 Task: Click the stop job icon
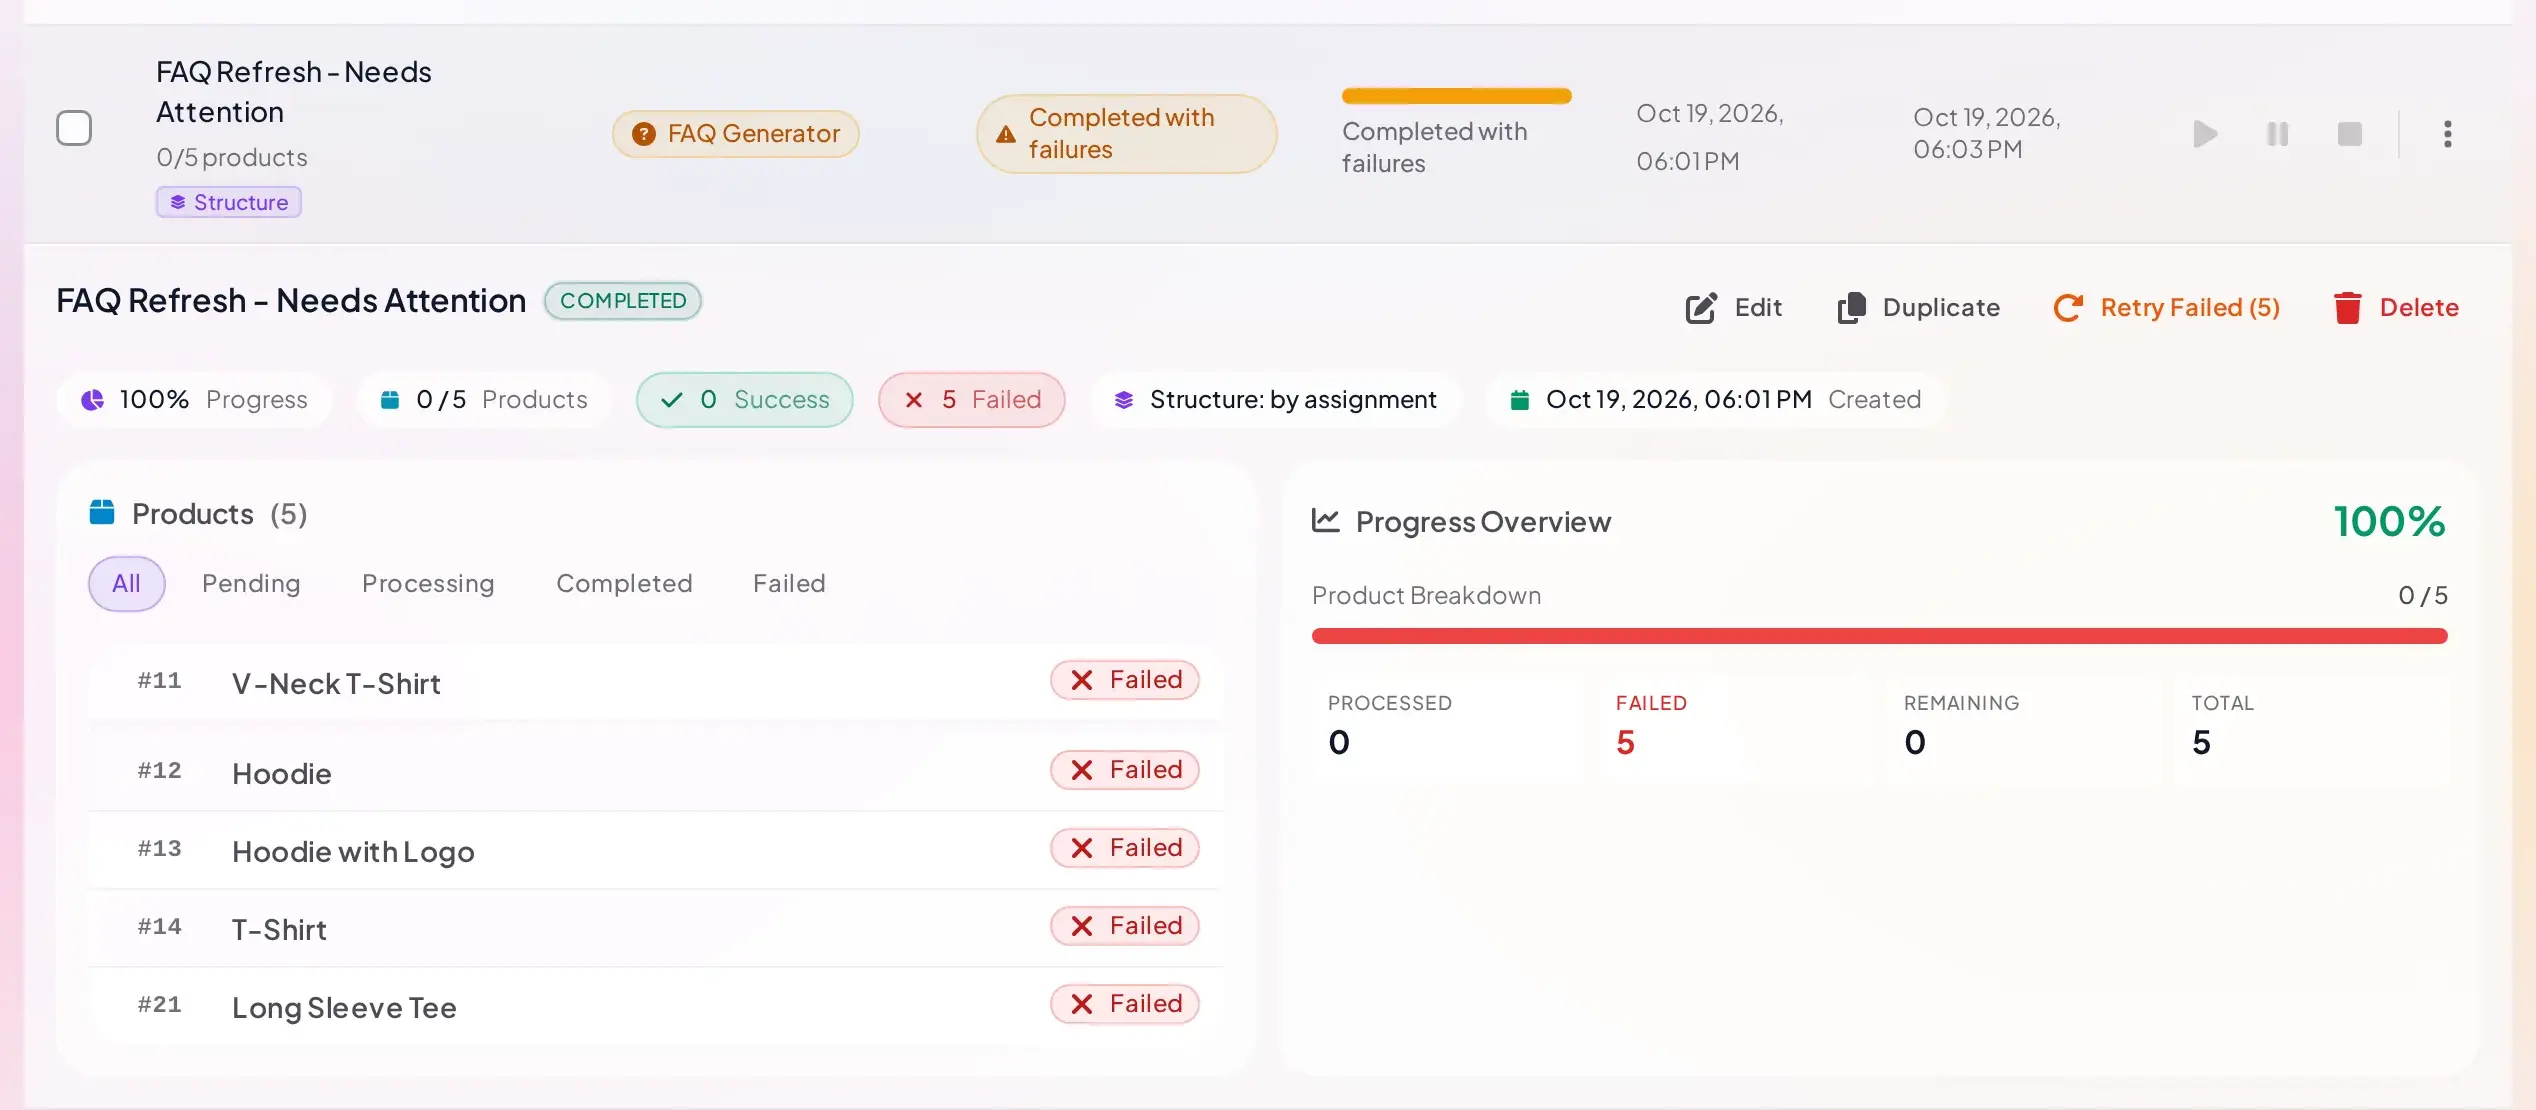tap(2350, 134)
